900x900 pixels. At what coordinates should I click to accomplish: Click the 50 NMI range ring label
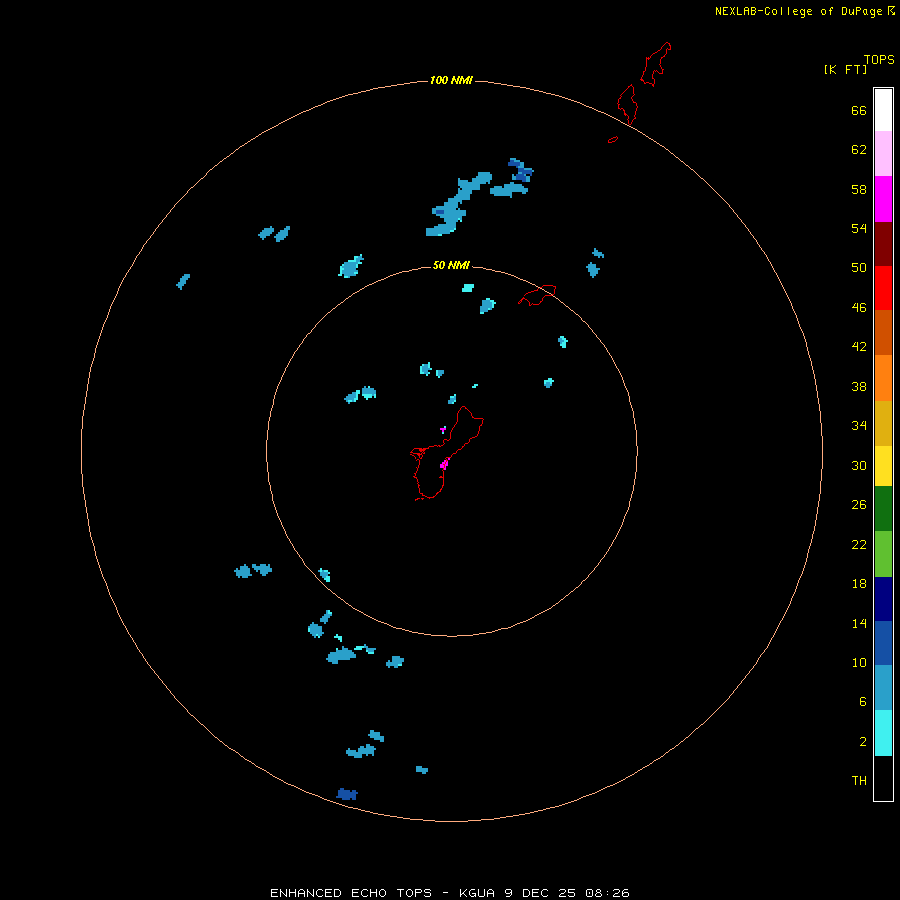pyautogui.click(x=451, y=265)
